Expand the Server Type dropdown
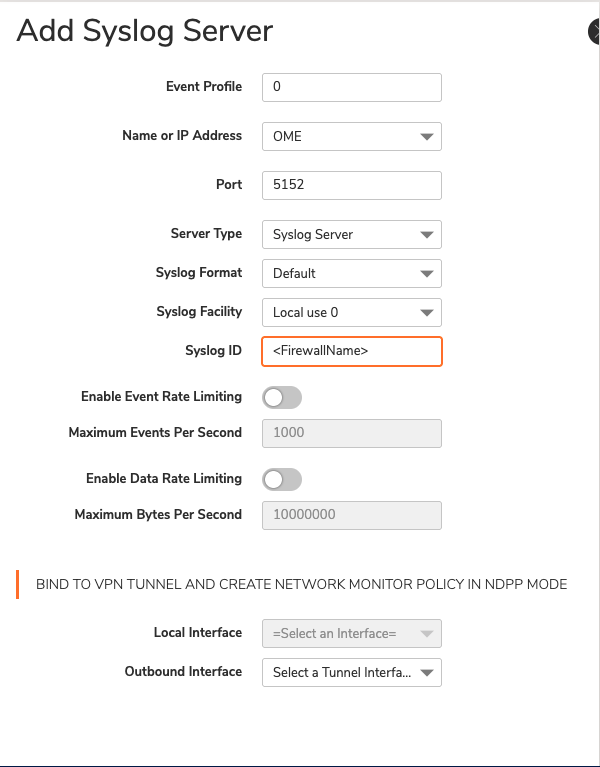 (351, 235)
